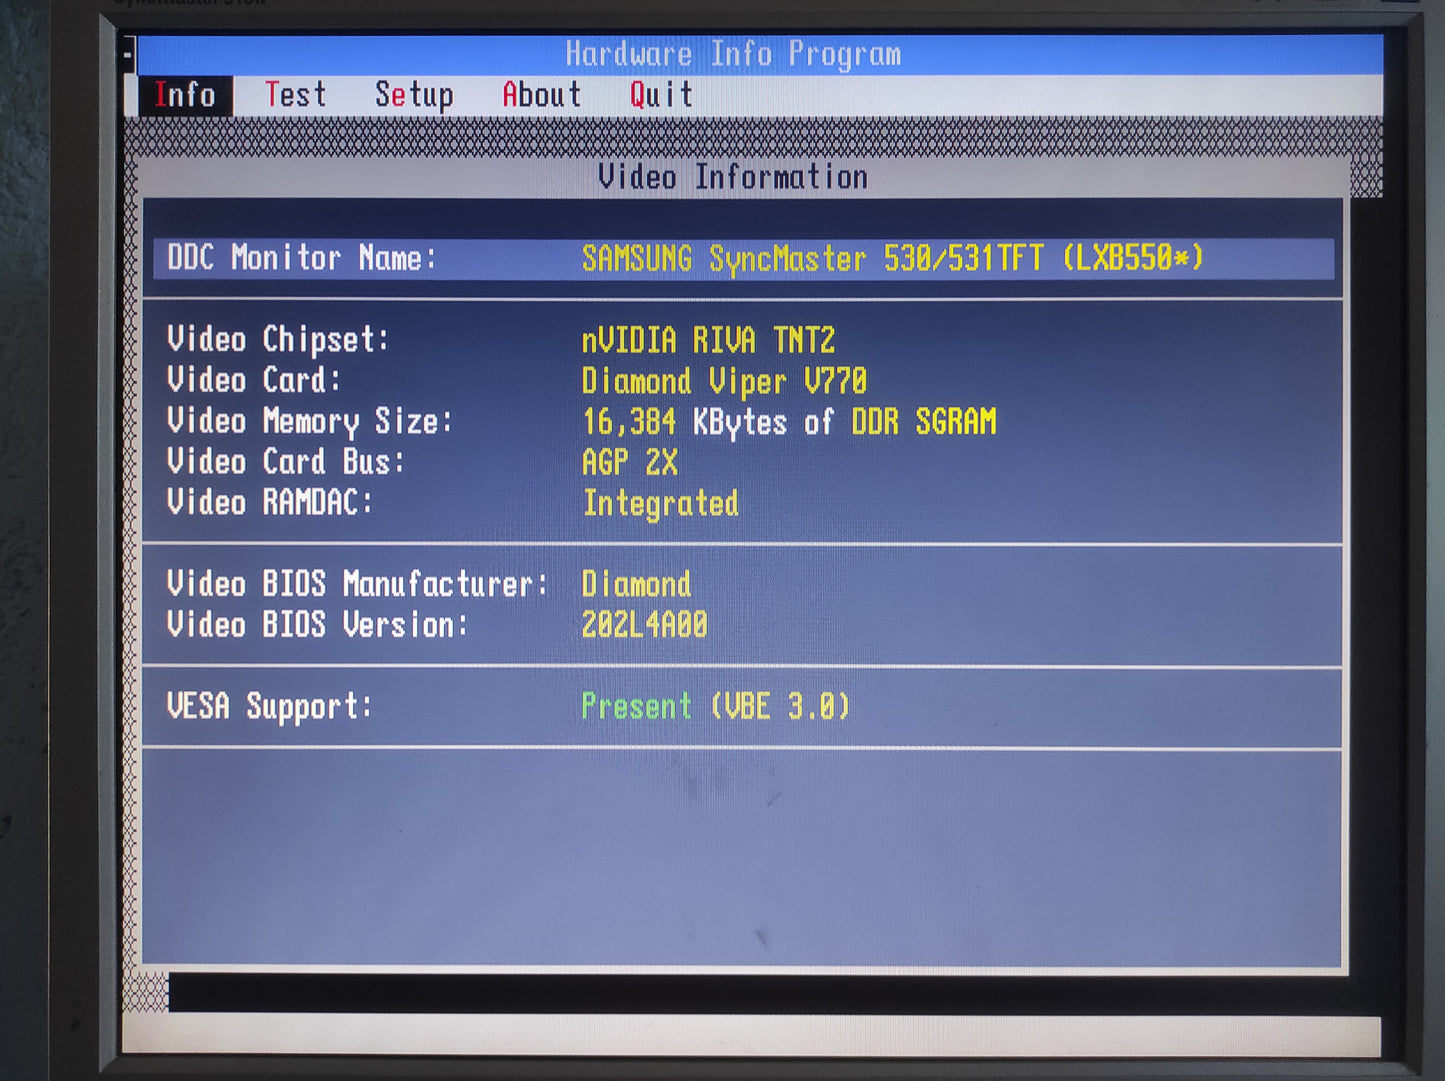Click the Present (VBE 3.0) value
Viewport: 1445px width, 1081px height.
click(716, 707)
